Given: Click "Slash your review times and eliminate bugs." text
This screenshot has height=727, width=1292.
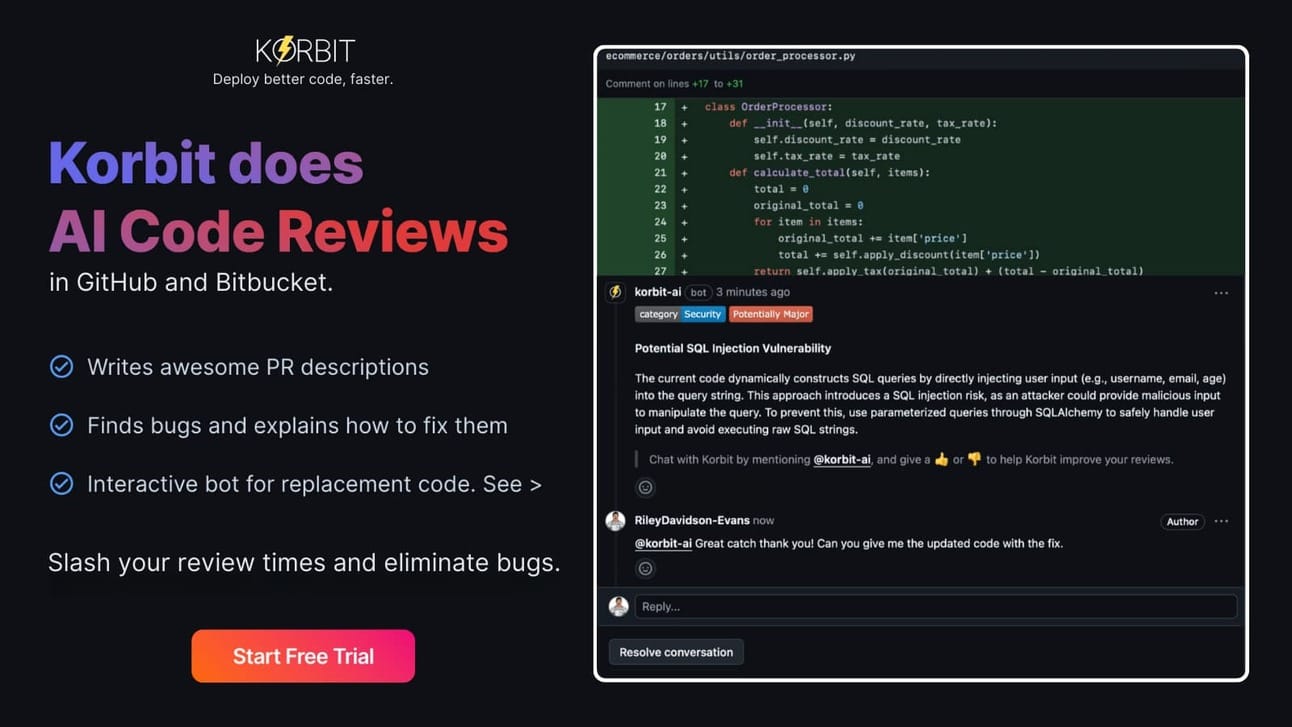Looking at the screenshot, I should (x=304, y=563).
